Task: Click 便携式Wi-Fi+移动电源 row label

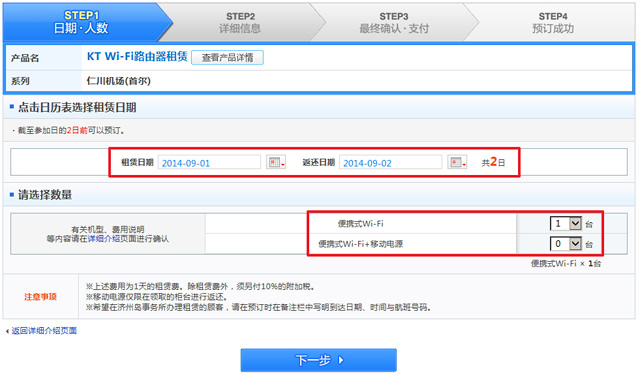Action: point(361,244)
